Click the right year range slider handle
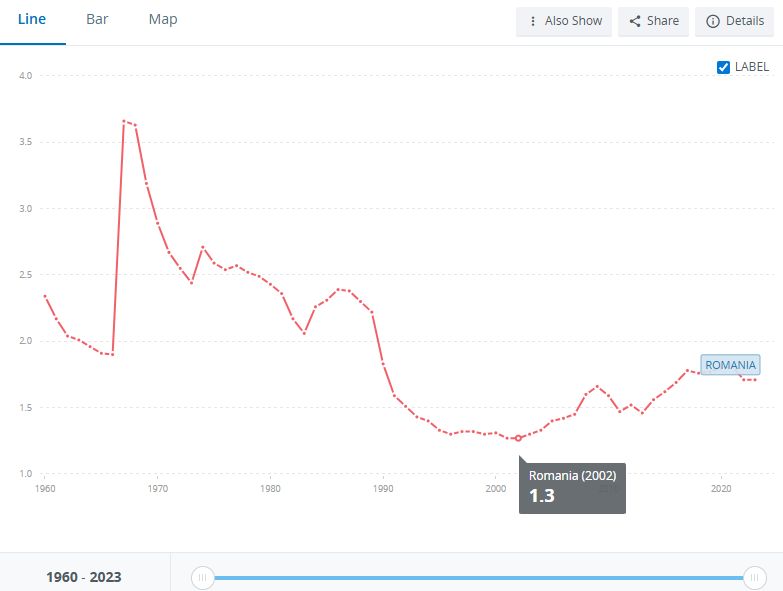783x591 pixels. pos(755,577)
